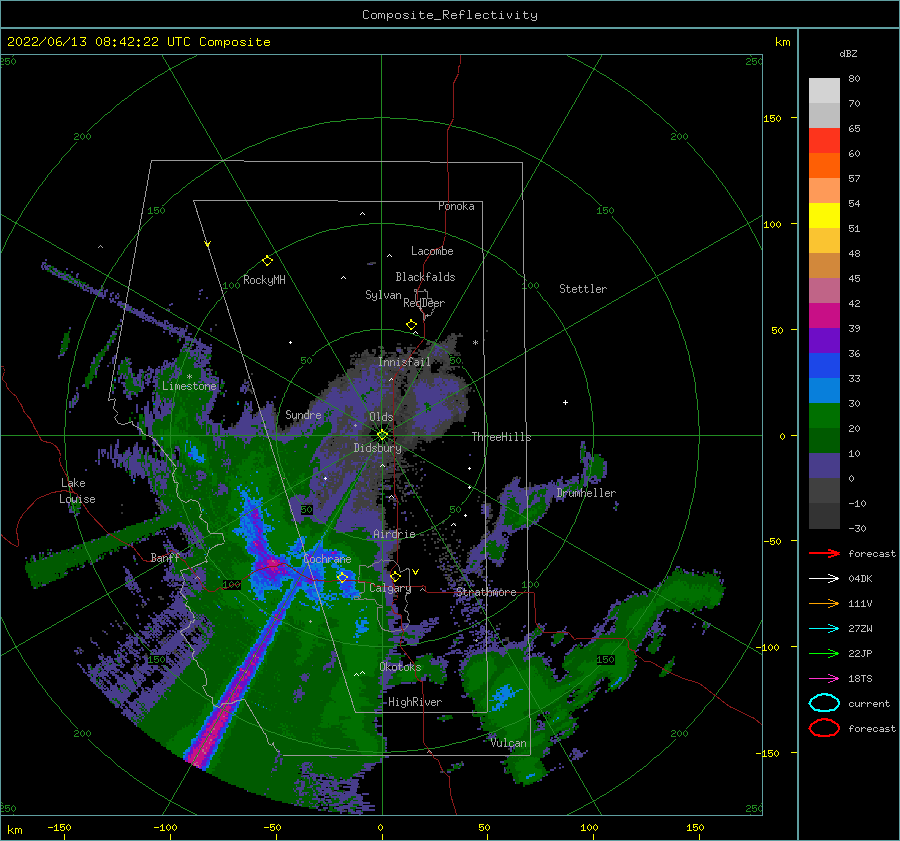Screen dimensions: 900x841
Task: Click the green 22JP arrow in the legend
Action: click(824, 653)
